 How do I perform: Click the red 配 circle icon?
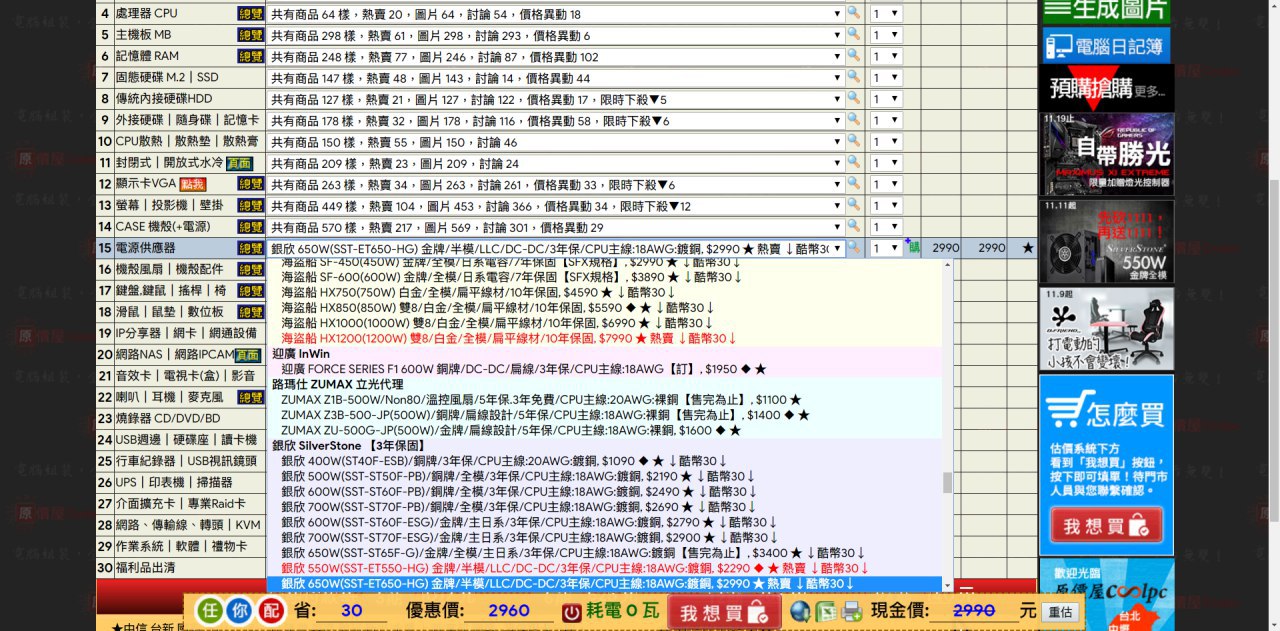pos(270,612)
